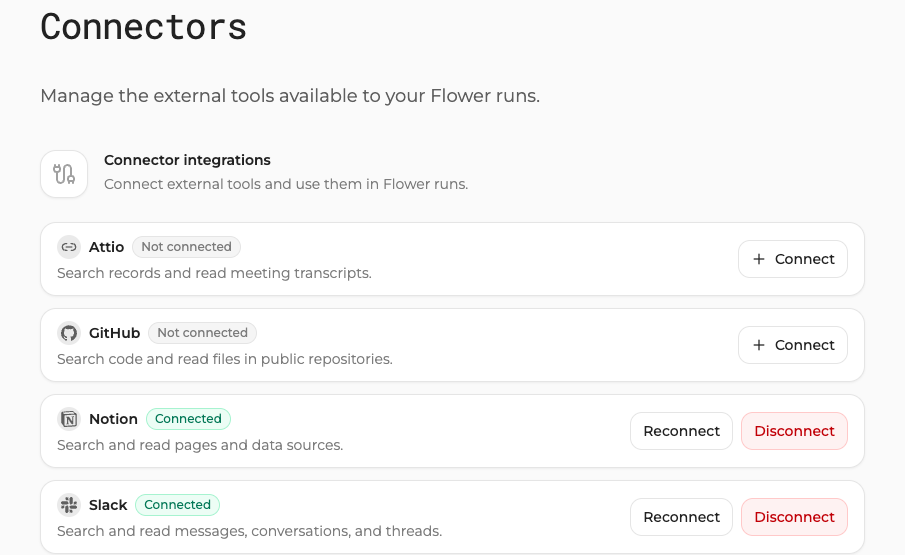
Task: Disconnect the Slack connector
Action: 794,517
